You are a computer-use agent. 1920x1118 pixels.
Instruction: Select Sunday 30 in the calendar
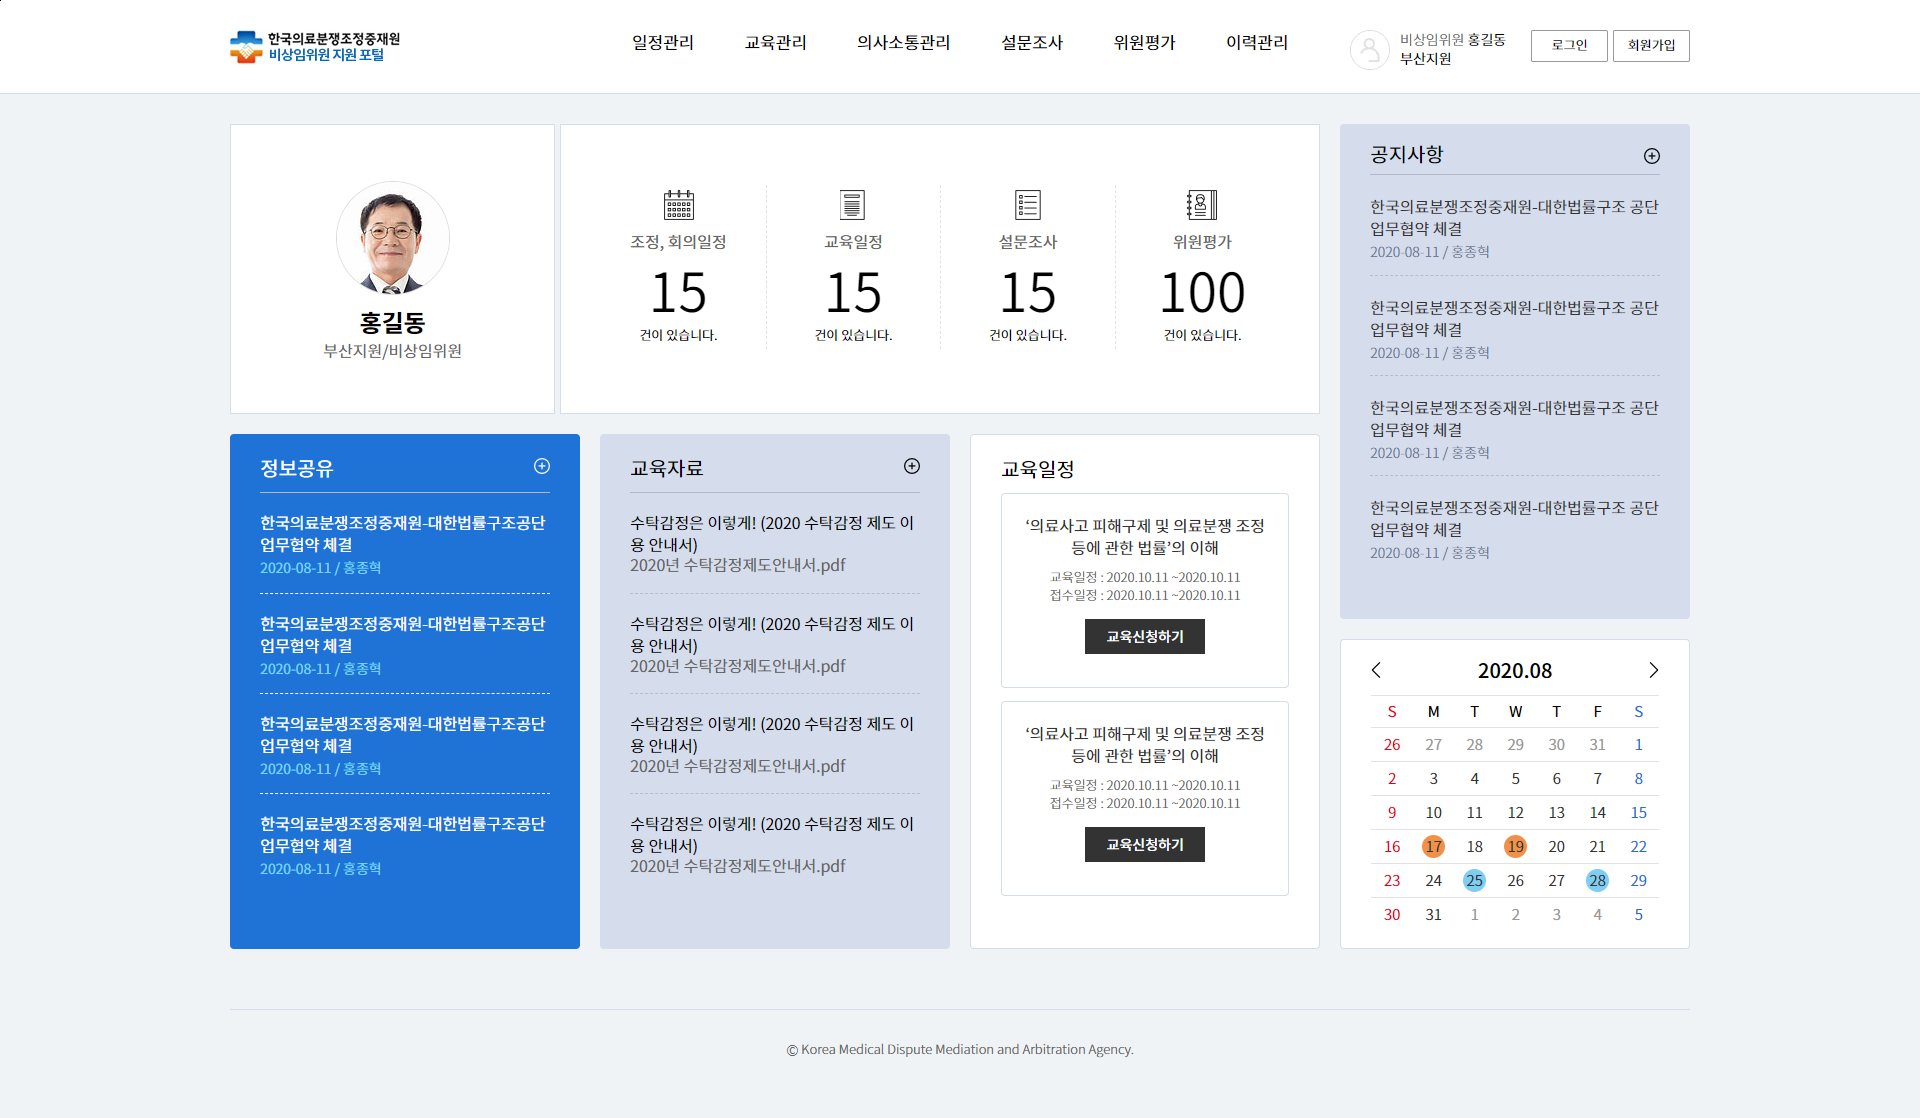click(x=1392, y=915)
